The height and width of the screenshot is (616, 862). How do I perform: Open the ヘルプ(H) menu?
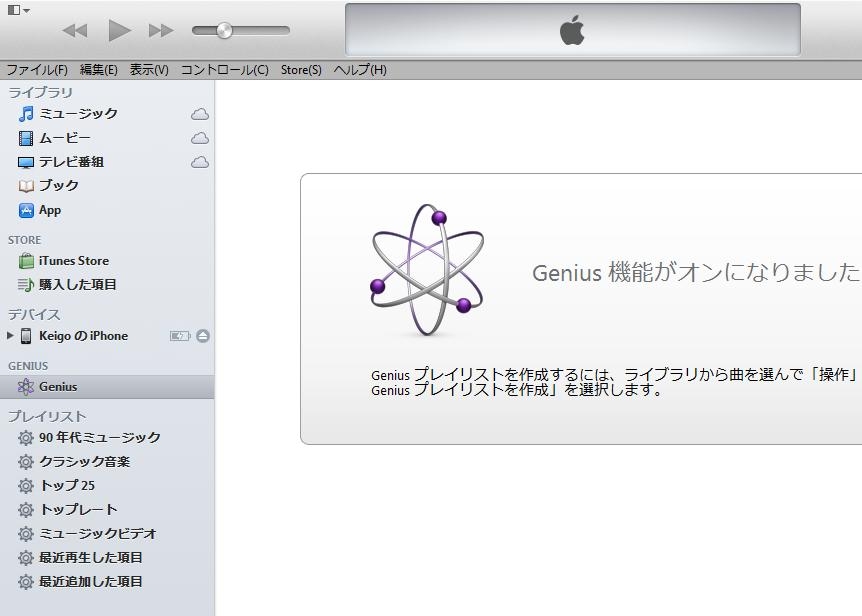360,70
